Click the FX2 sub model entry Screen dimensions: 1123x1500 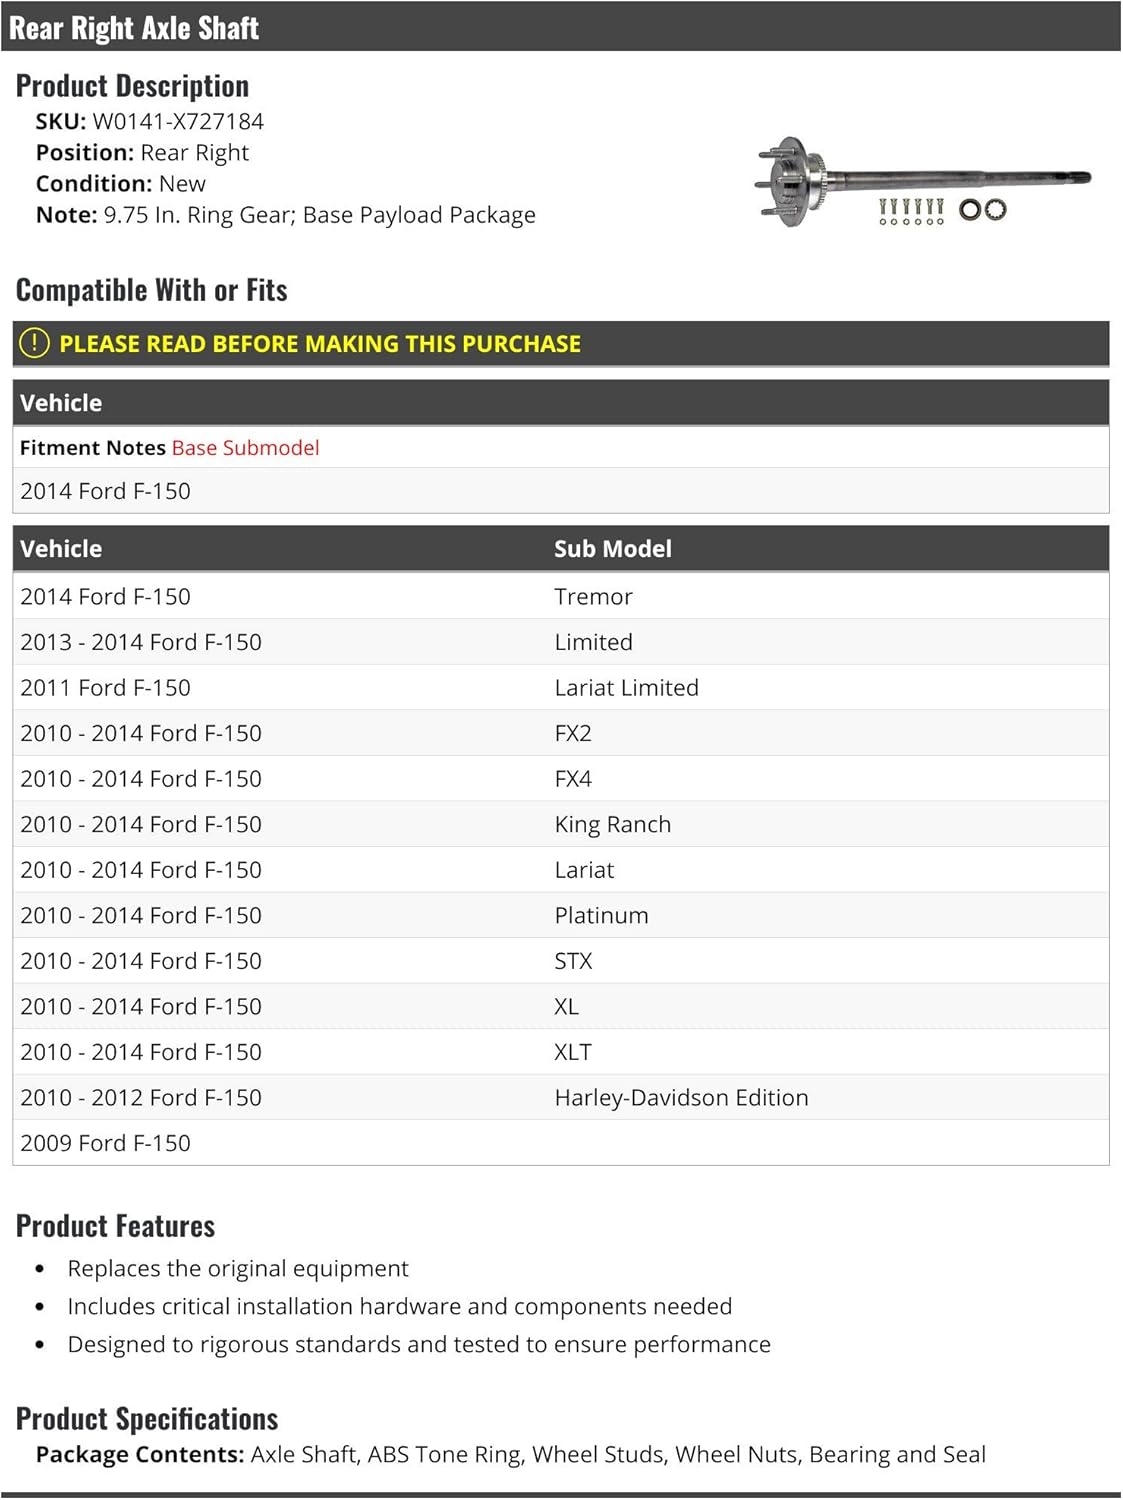coord(573,733)
